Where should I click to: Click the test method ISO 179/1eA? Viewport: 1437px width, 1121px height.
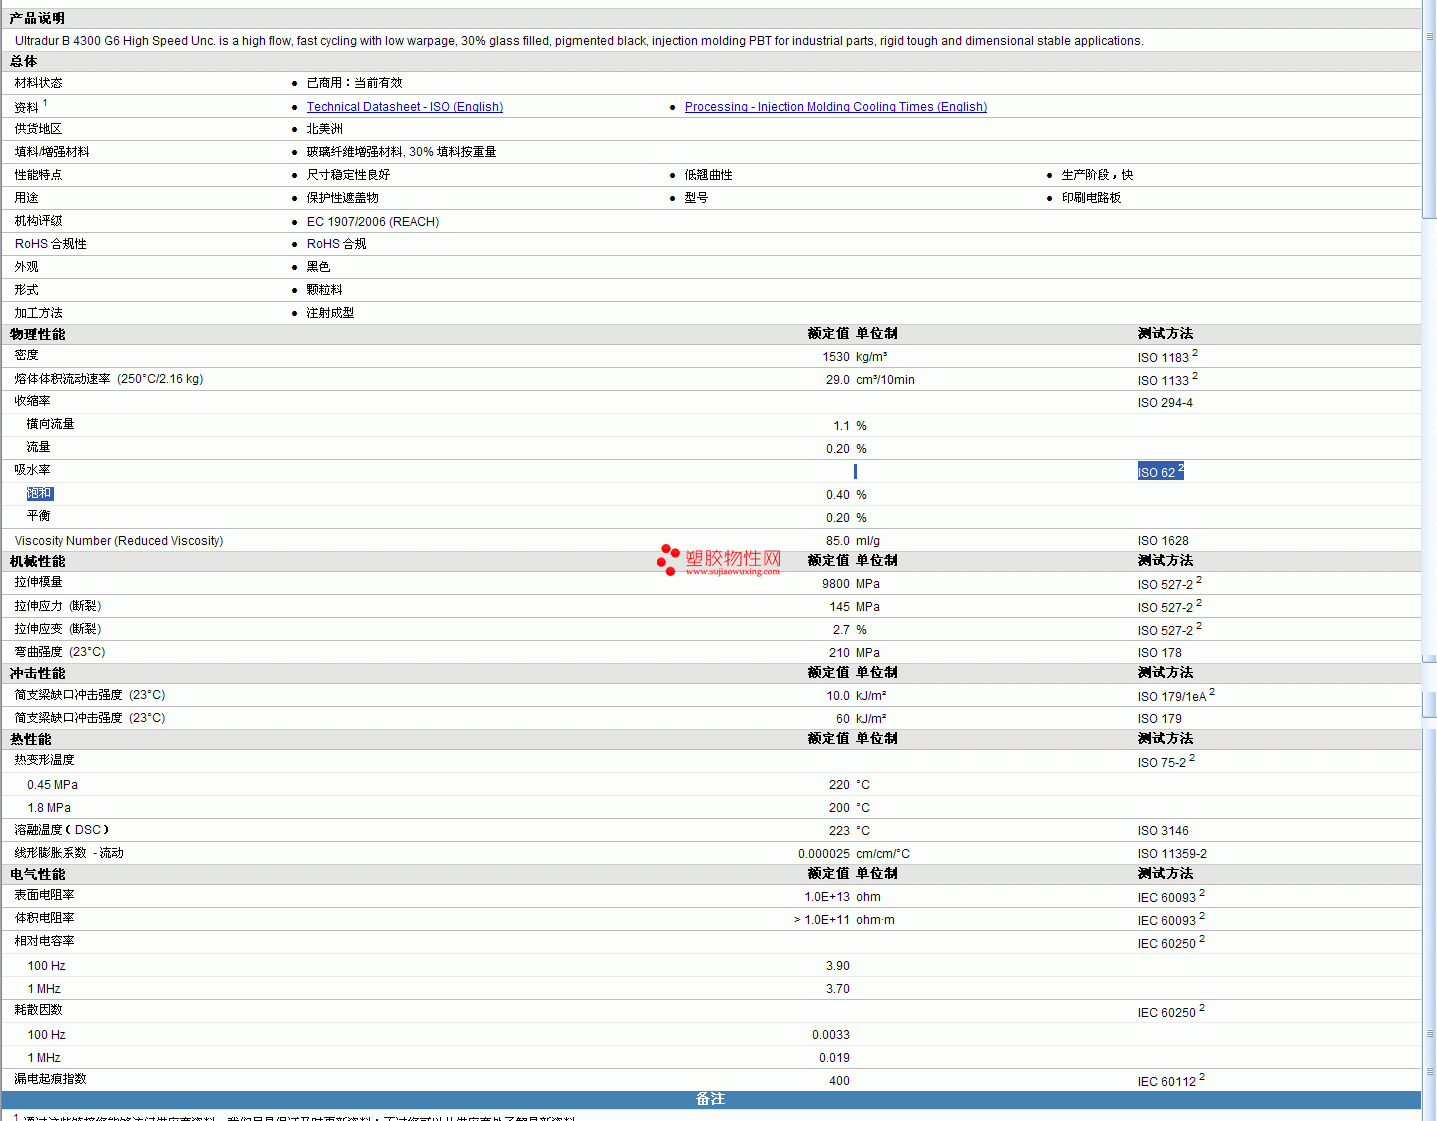[1172, 697]
